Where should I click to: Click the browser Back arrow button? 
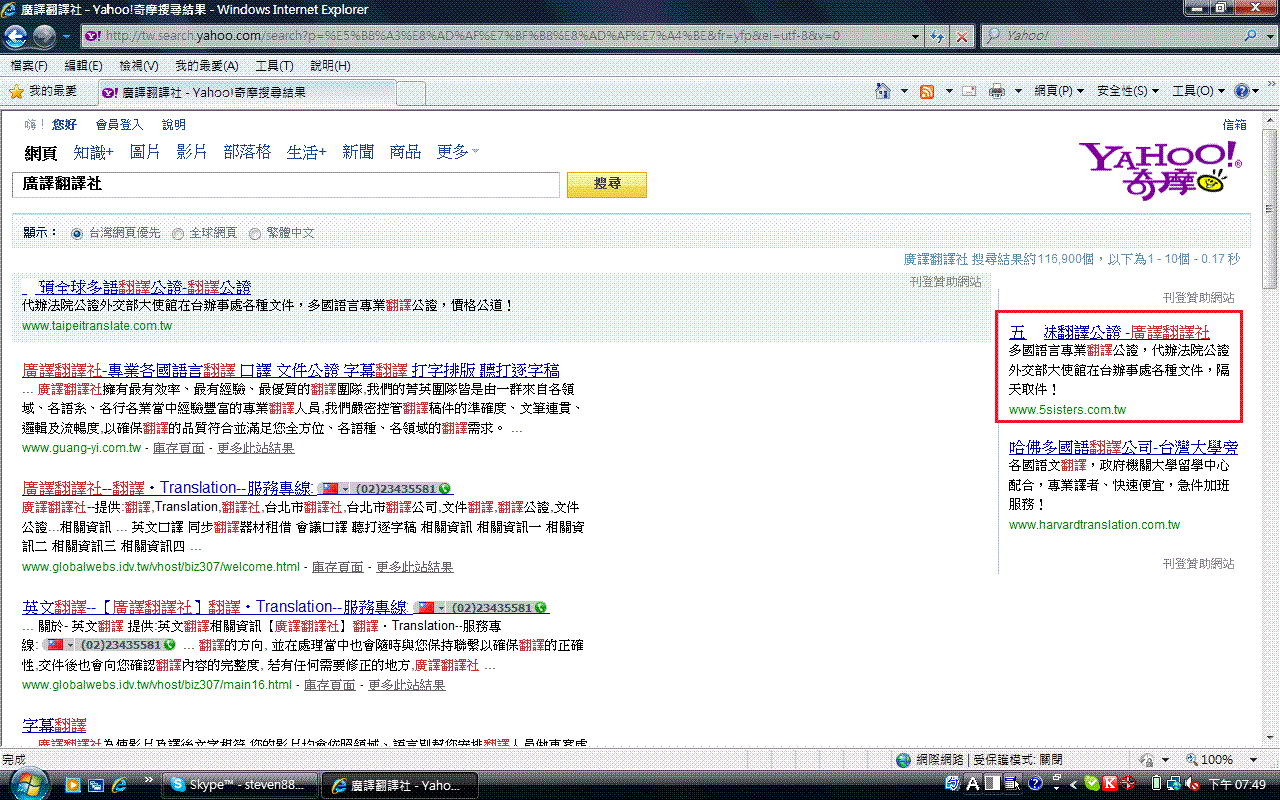[16, 36]
